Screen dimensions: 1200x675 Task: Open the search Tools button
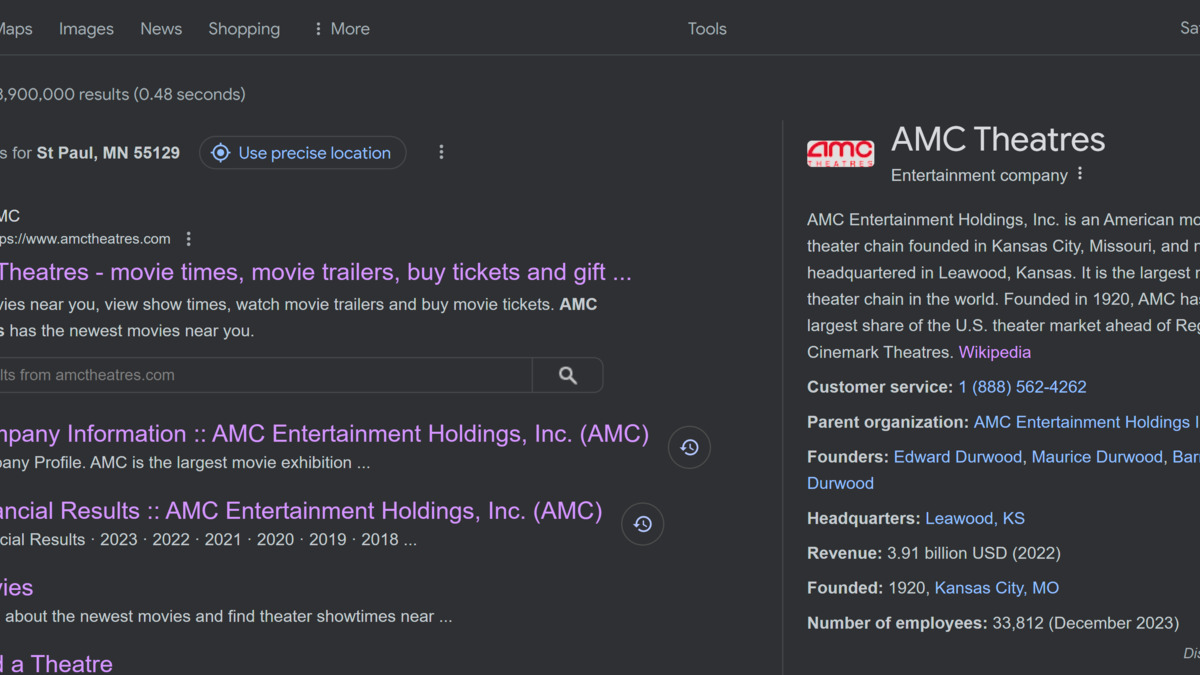pos(707,29)
